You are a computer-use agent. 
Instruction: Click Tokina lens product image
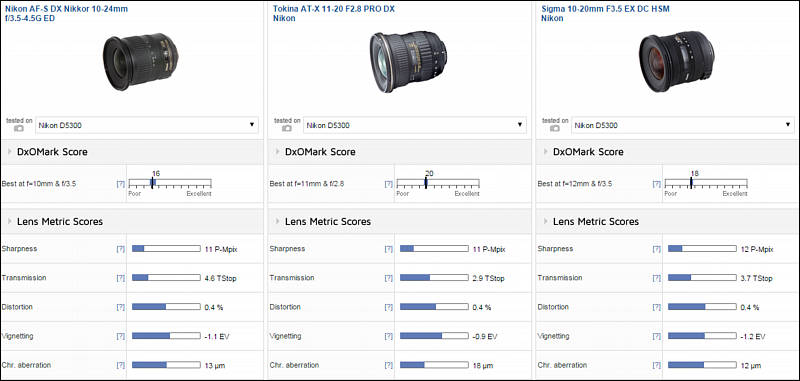(408, 62)
